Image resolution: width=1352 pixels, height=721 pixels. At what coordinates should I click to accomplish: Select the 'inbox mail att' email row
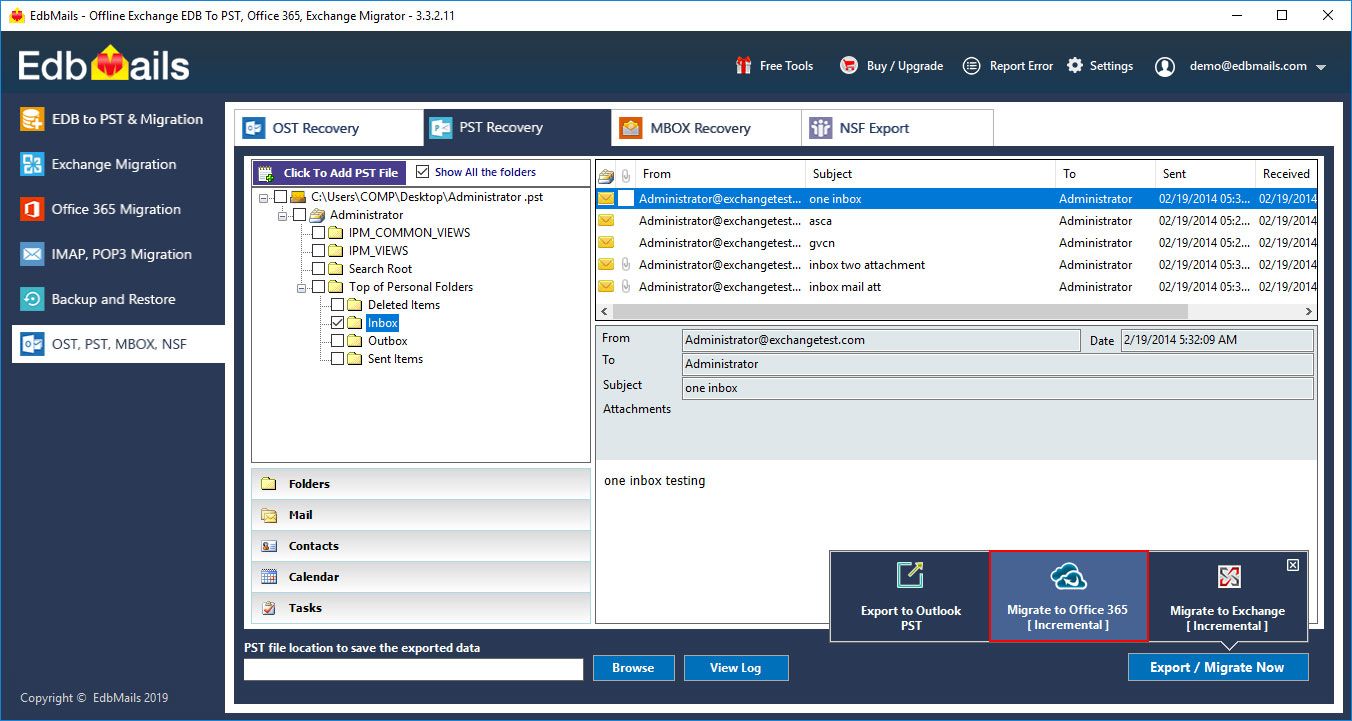(x=956, y=287)
